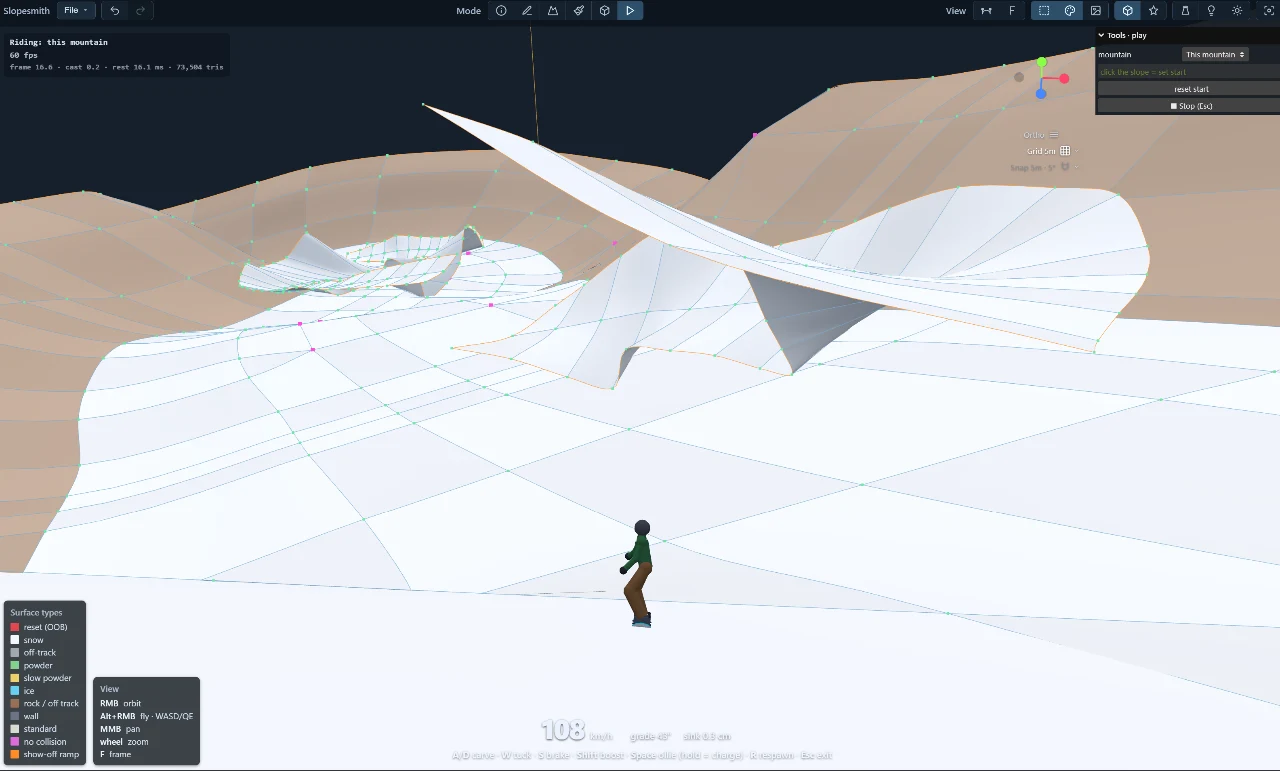Screen dimensions: 1280x771
Task: Collapse the Tools · play panel
Action: pyautogui.click(x=1101, y=35)
